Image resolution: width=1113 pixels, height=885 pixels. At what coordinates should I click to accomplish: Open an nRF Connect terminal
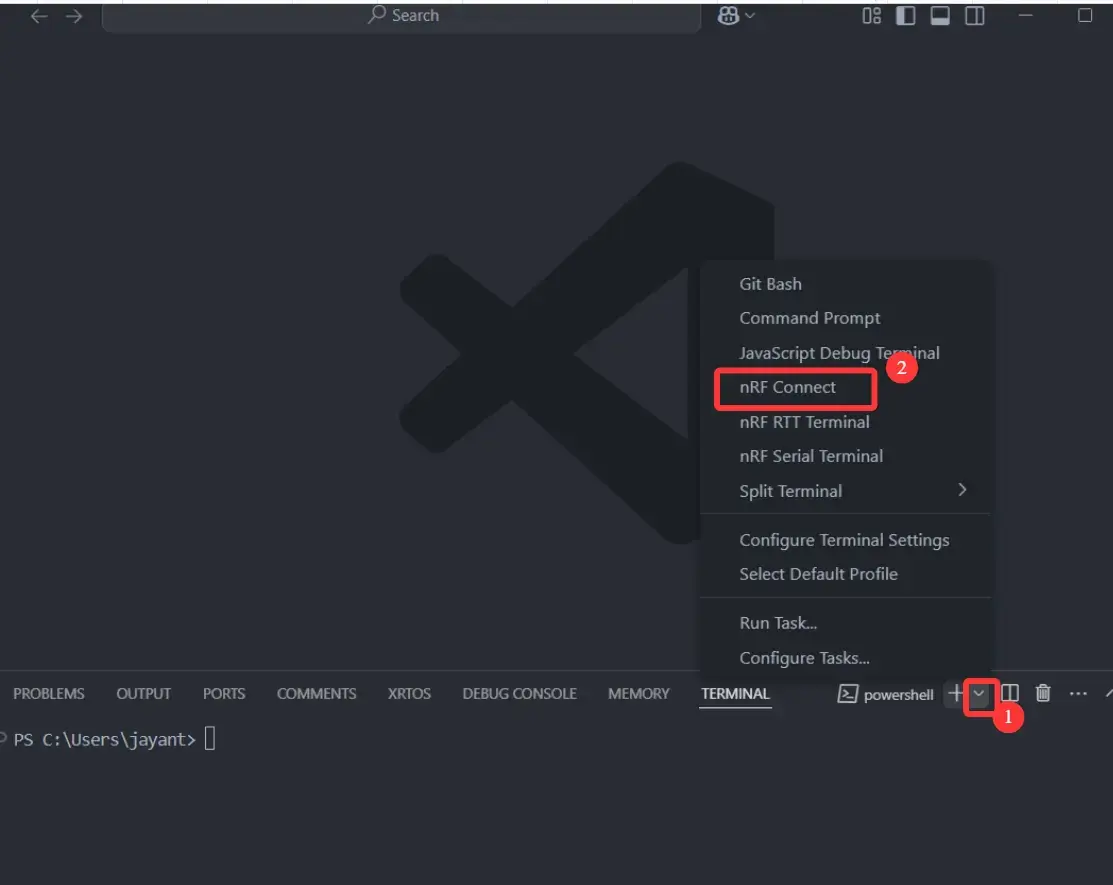point(845,387)
